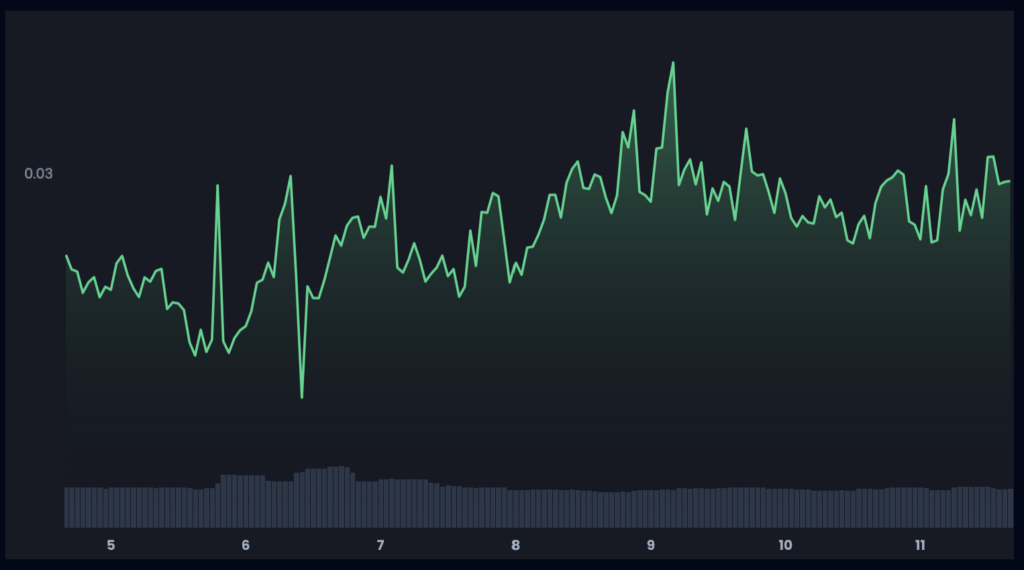The width and height of the screenshot is (1024, 570).
Task: Select the sharp spike just before date 6
Action: (217, 185)
